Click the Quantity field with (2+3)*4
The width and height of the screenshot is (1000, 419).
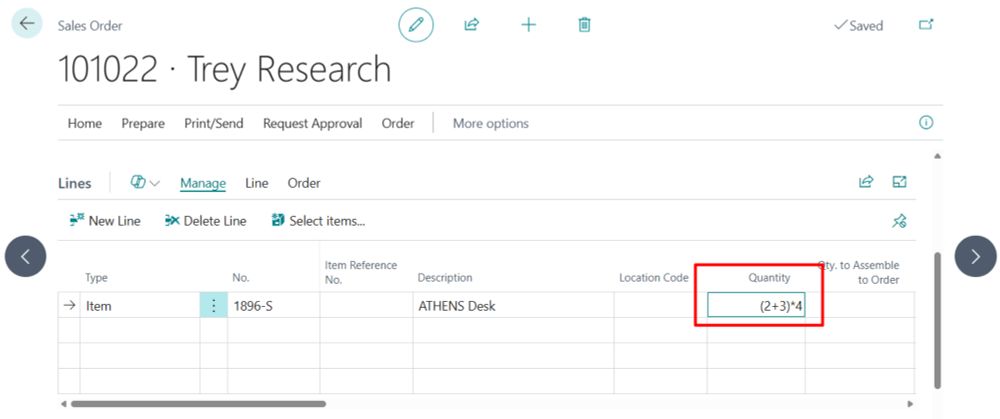click(756, 306)
